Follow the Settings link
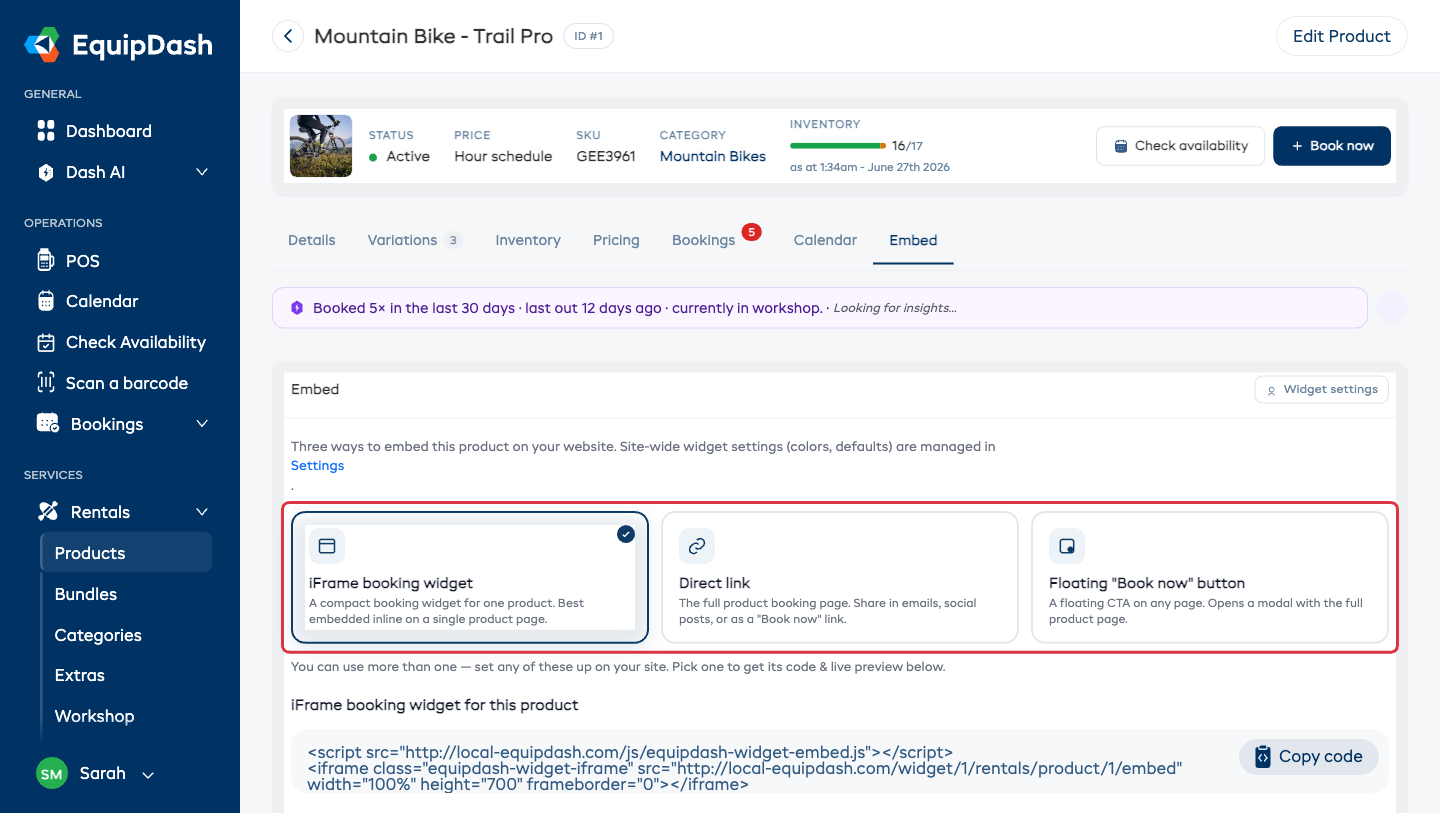The width and height of the screenshot is (1440, 813). [x=317, y=466]
